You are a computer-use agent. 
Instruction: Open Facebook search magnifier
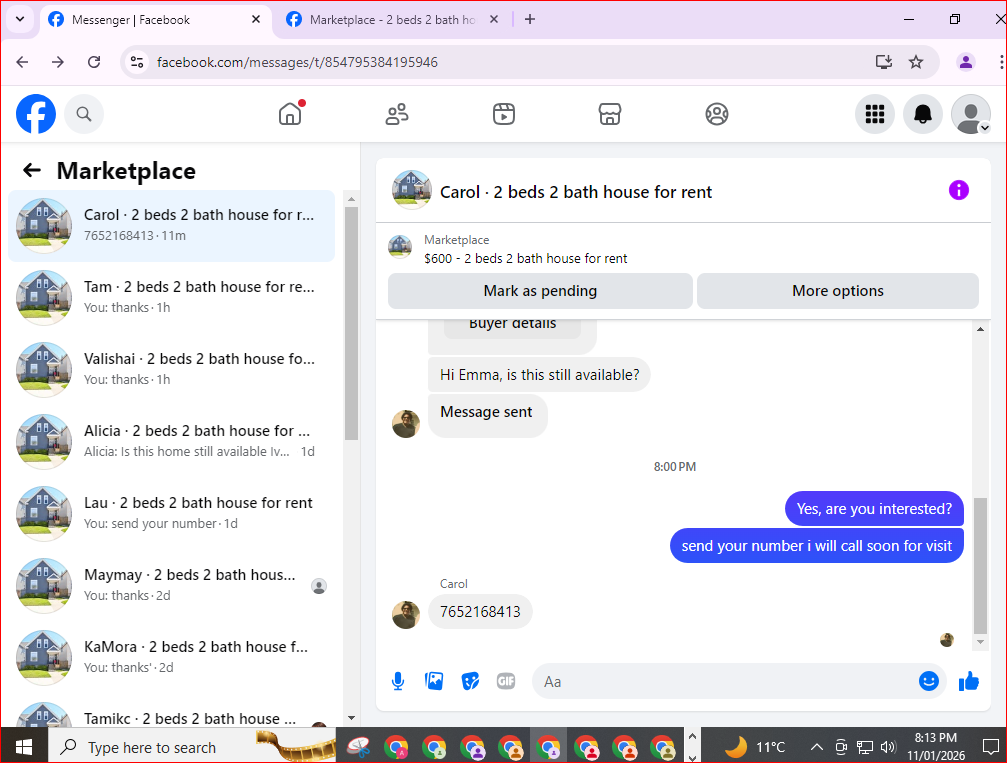pos(83,114)
